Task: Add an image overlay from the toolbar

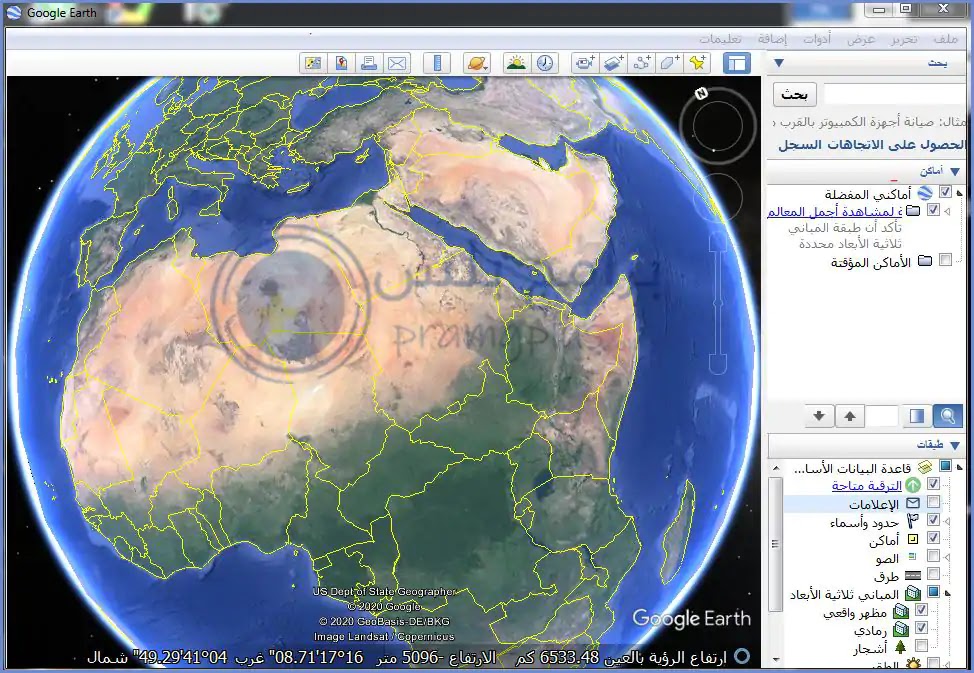Action: tap(613, 63)
